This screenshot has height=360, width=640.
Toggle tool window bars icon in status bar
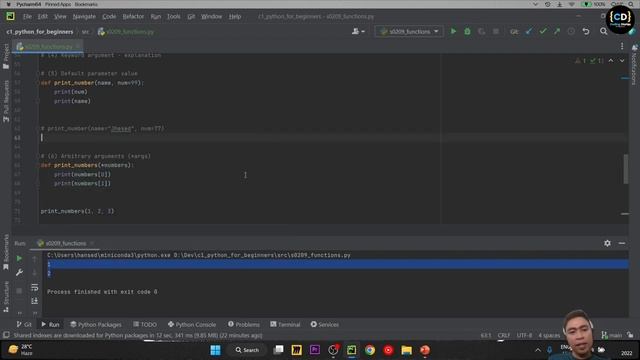(x=6, y=335)
